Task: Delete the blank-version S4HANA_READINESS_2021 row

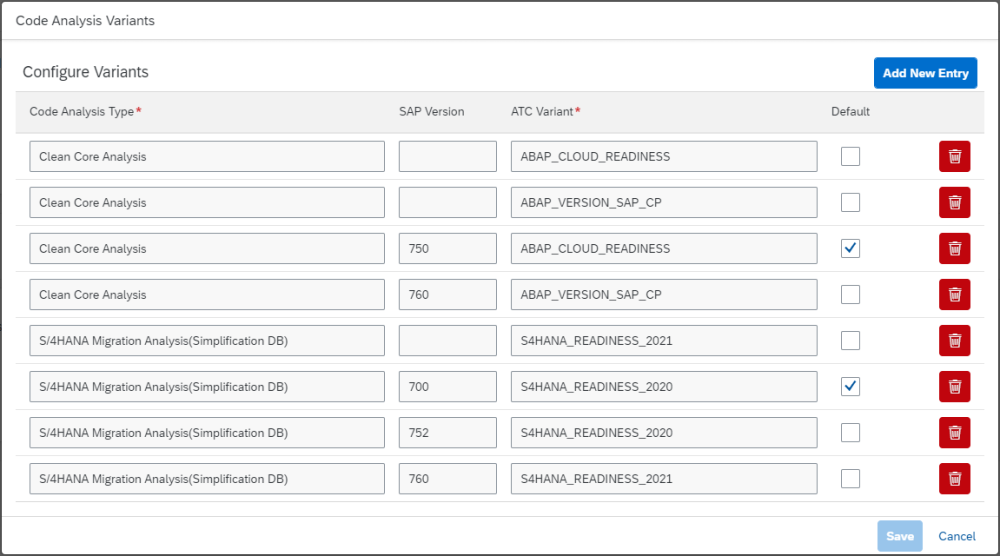Action: 954,340
